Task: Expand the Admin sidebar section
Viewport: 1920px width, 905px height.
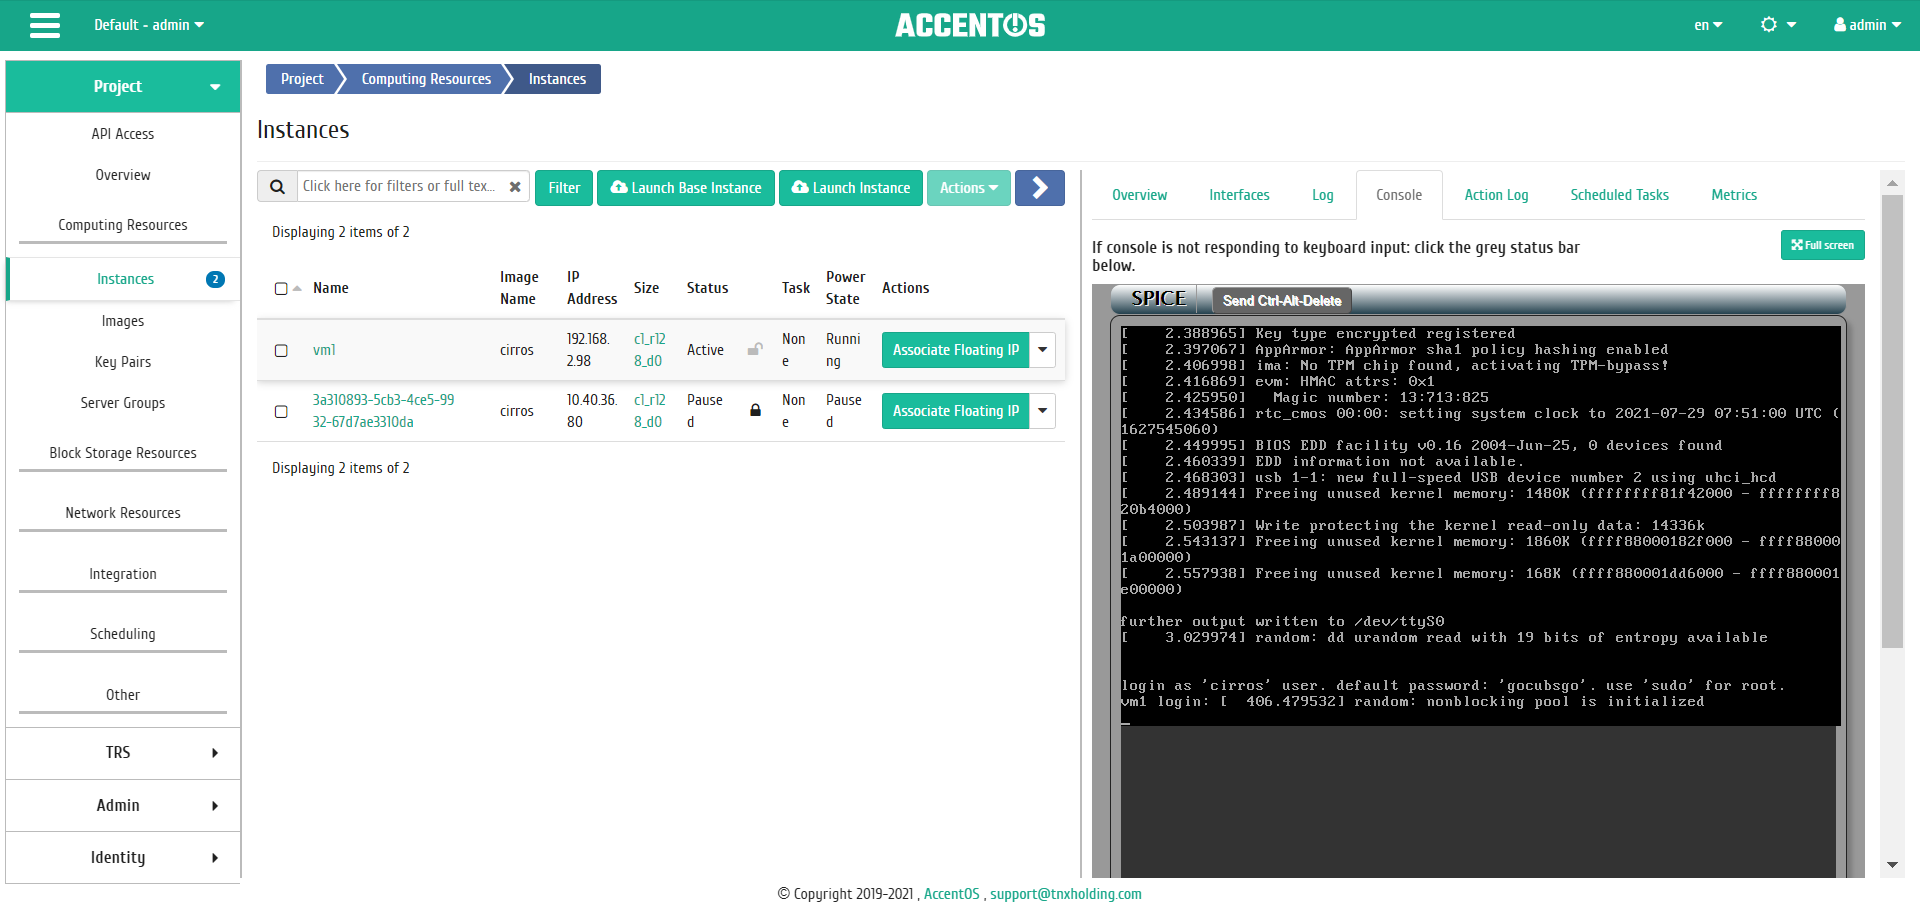Action: (x=123, y=805)
